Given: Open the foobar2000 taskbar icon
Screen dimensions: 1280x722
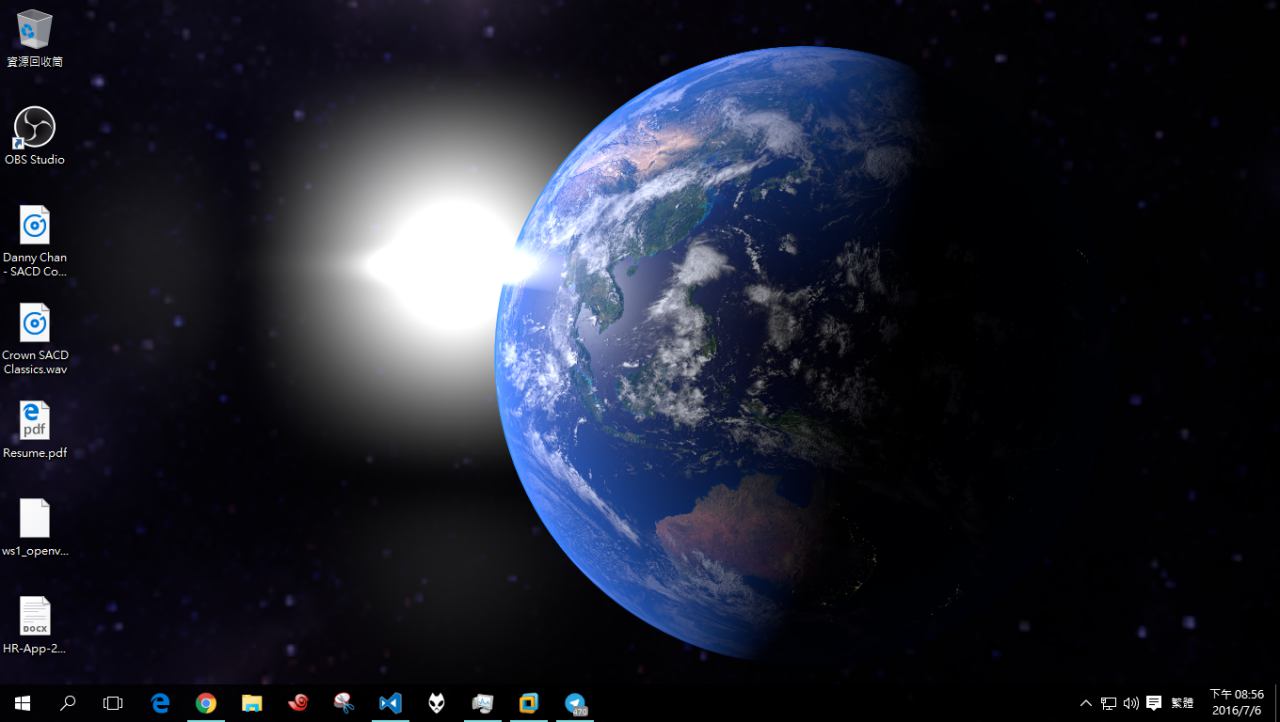Looking at the screenshot, I should click(x=436, y=703).
